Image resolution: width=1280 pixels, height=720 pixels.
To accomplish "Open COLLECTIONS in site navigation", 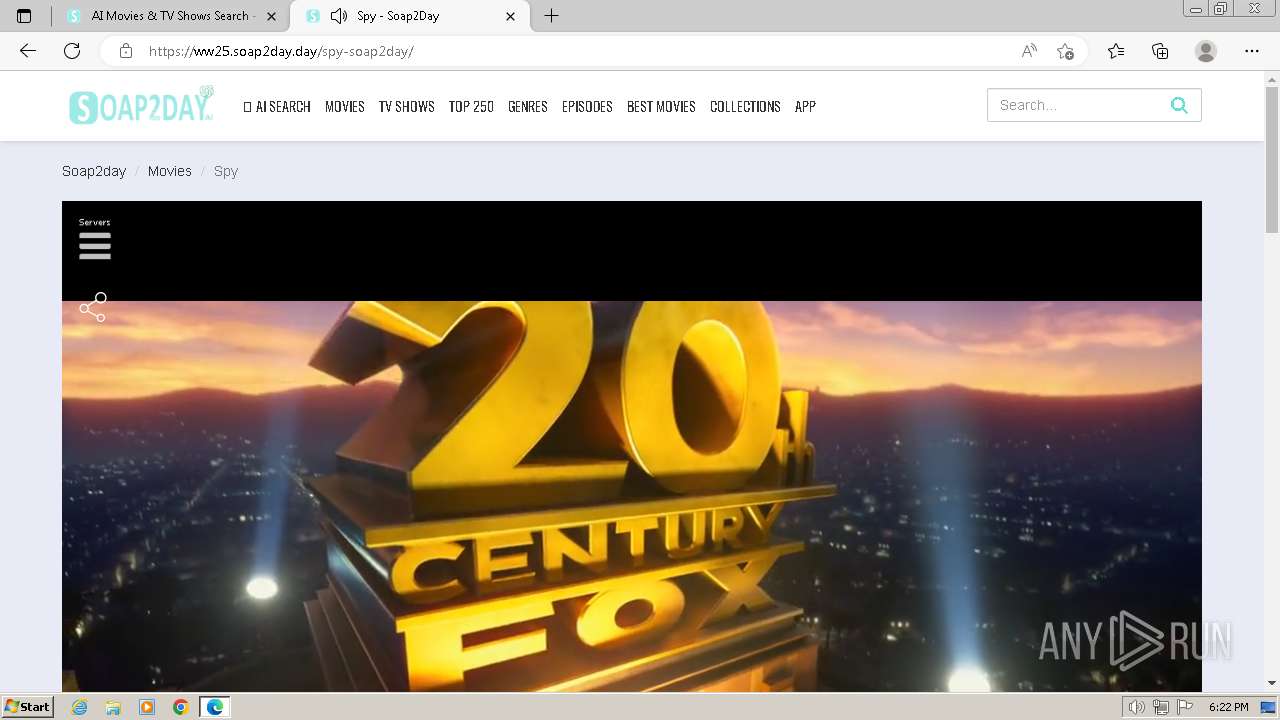I will pyautogui.click(x=745, y=106).
